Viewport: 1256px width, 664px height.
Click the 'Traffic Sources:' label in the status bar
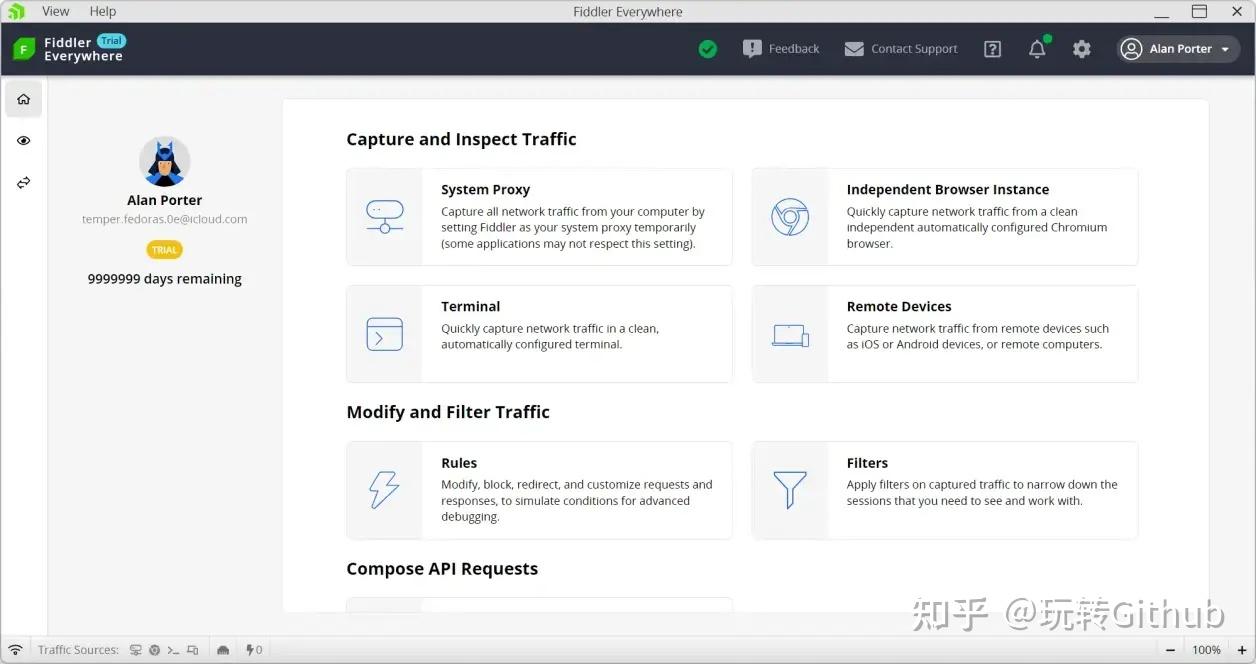[x=78, y=650]
